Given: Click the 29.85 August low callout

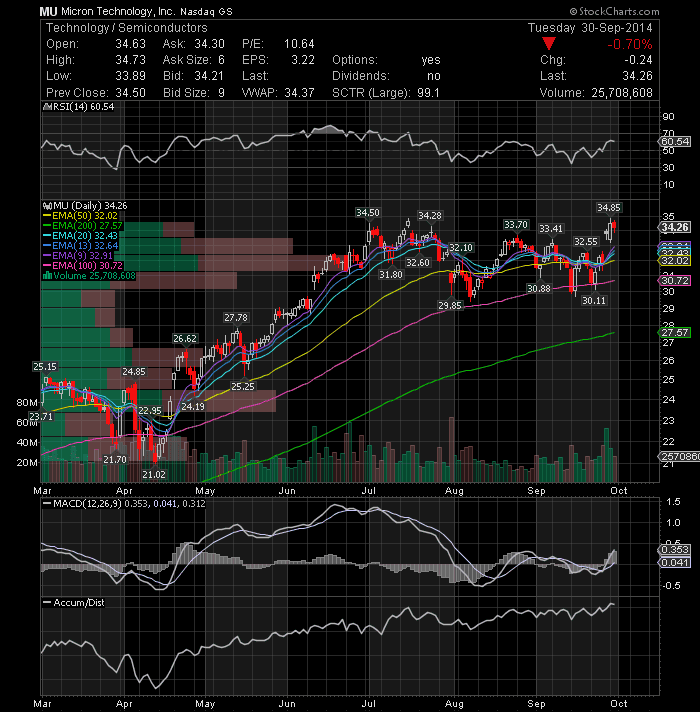Looking at the screenshot, I should pyautogui.click(x=449, y=306).
